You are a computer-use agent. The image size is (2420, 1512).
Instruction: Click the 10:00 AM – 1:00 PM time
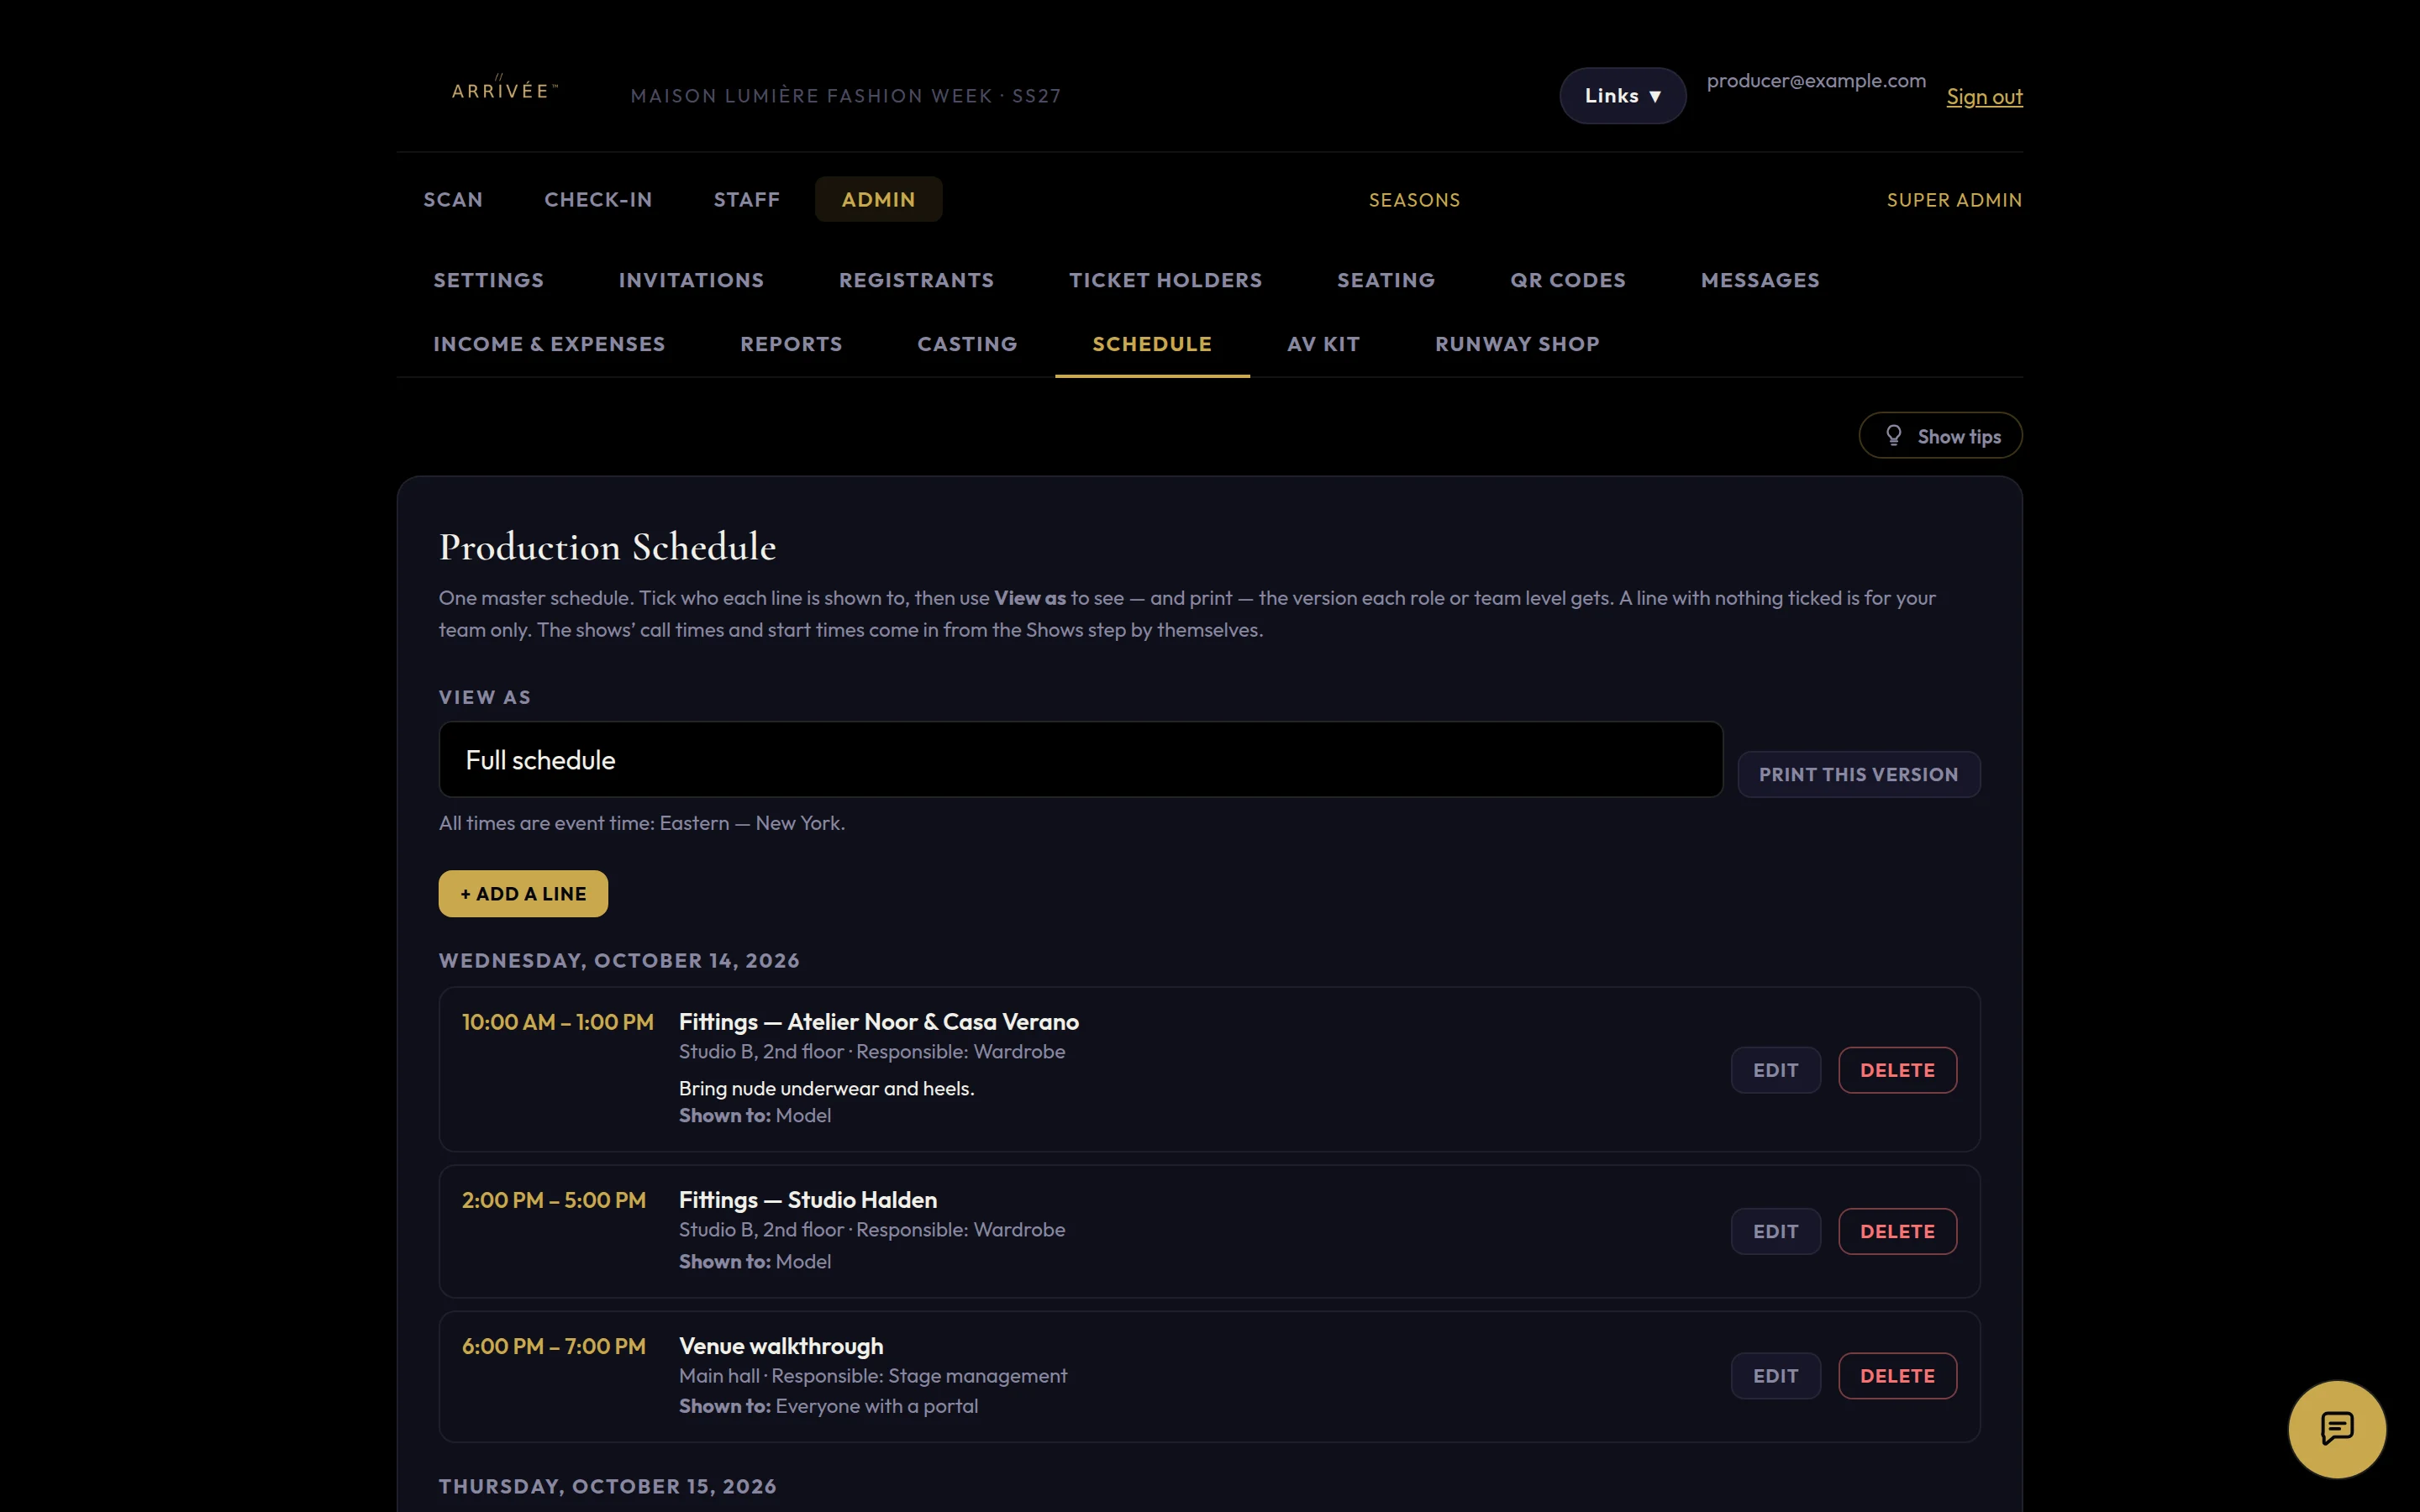coord(558,1022)
